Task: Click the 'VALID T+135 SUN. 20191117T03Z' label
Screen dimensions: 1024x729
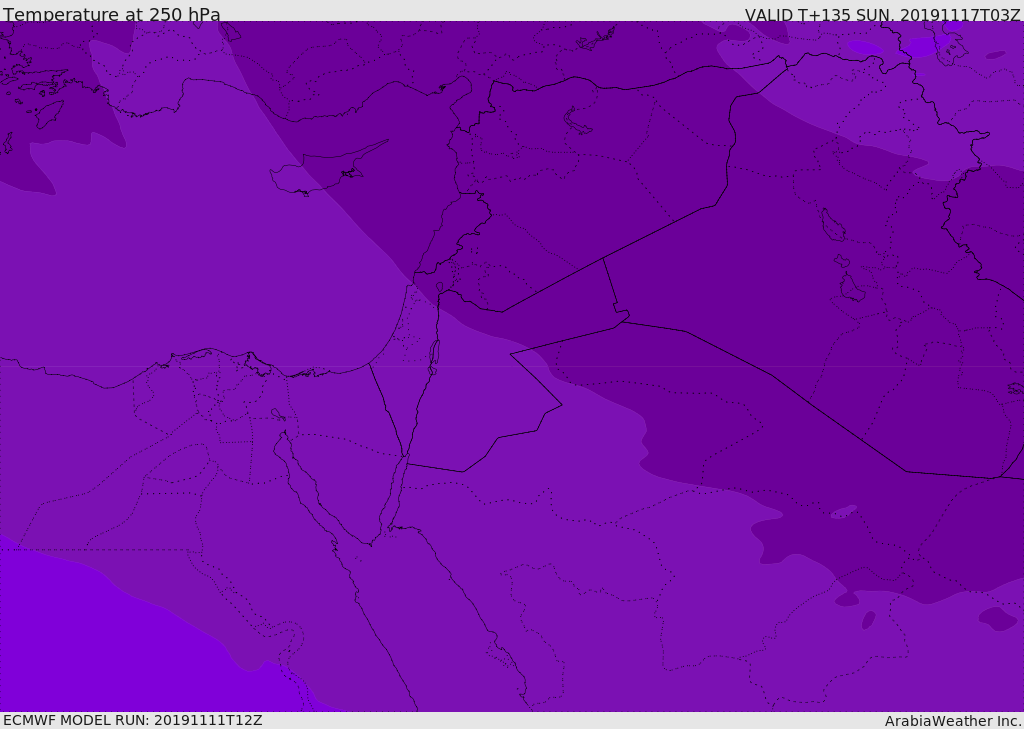Action: pyautogui.click(x=882, y=14)
